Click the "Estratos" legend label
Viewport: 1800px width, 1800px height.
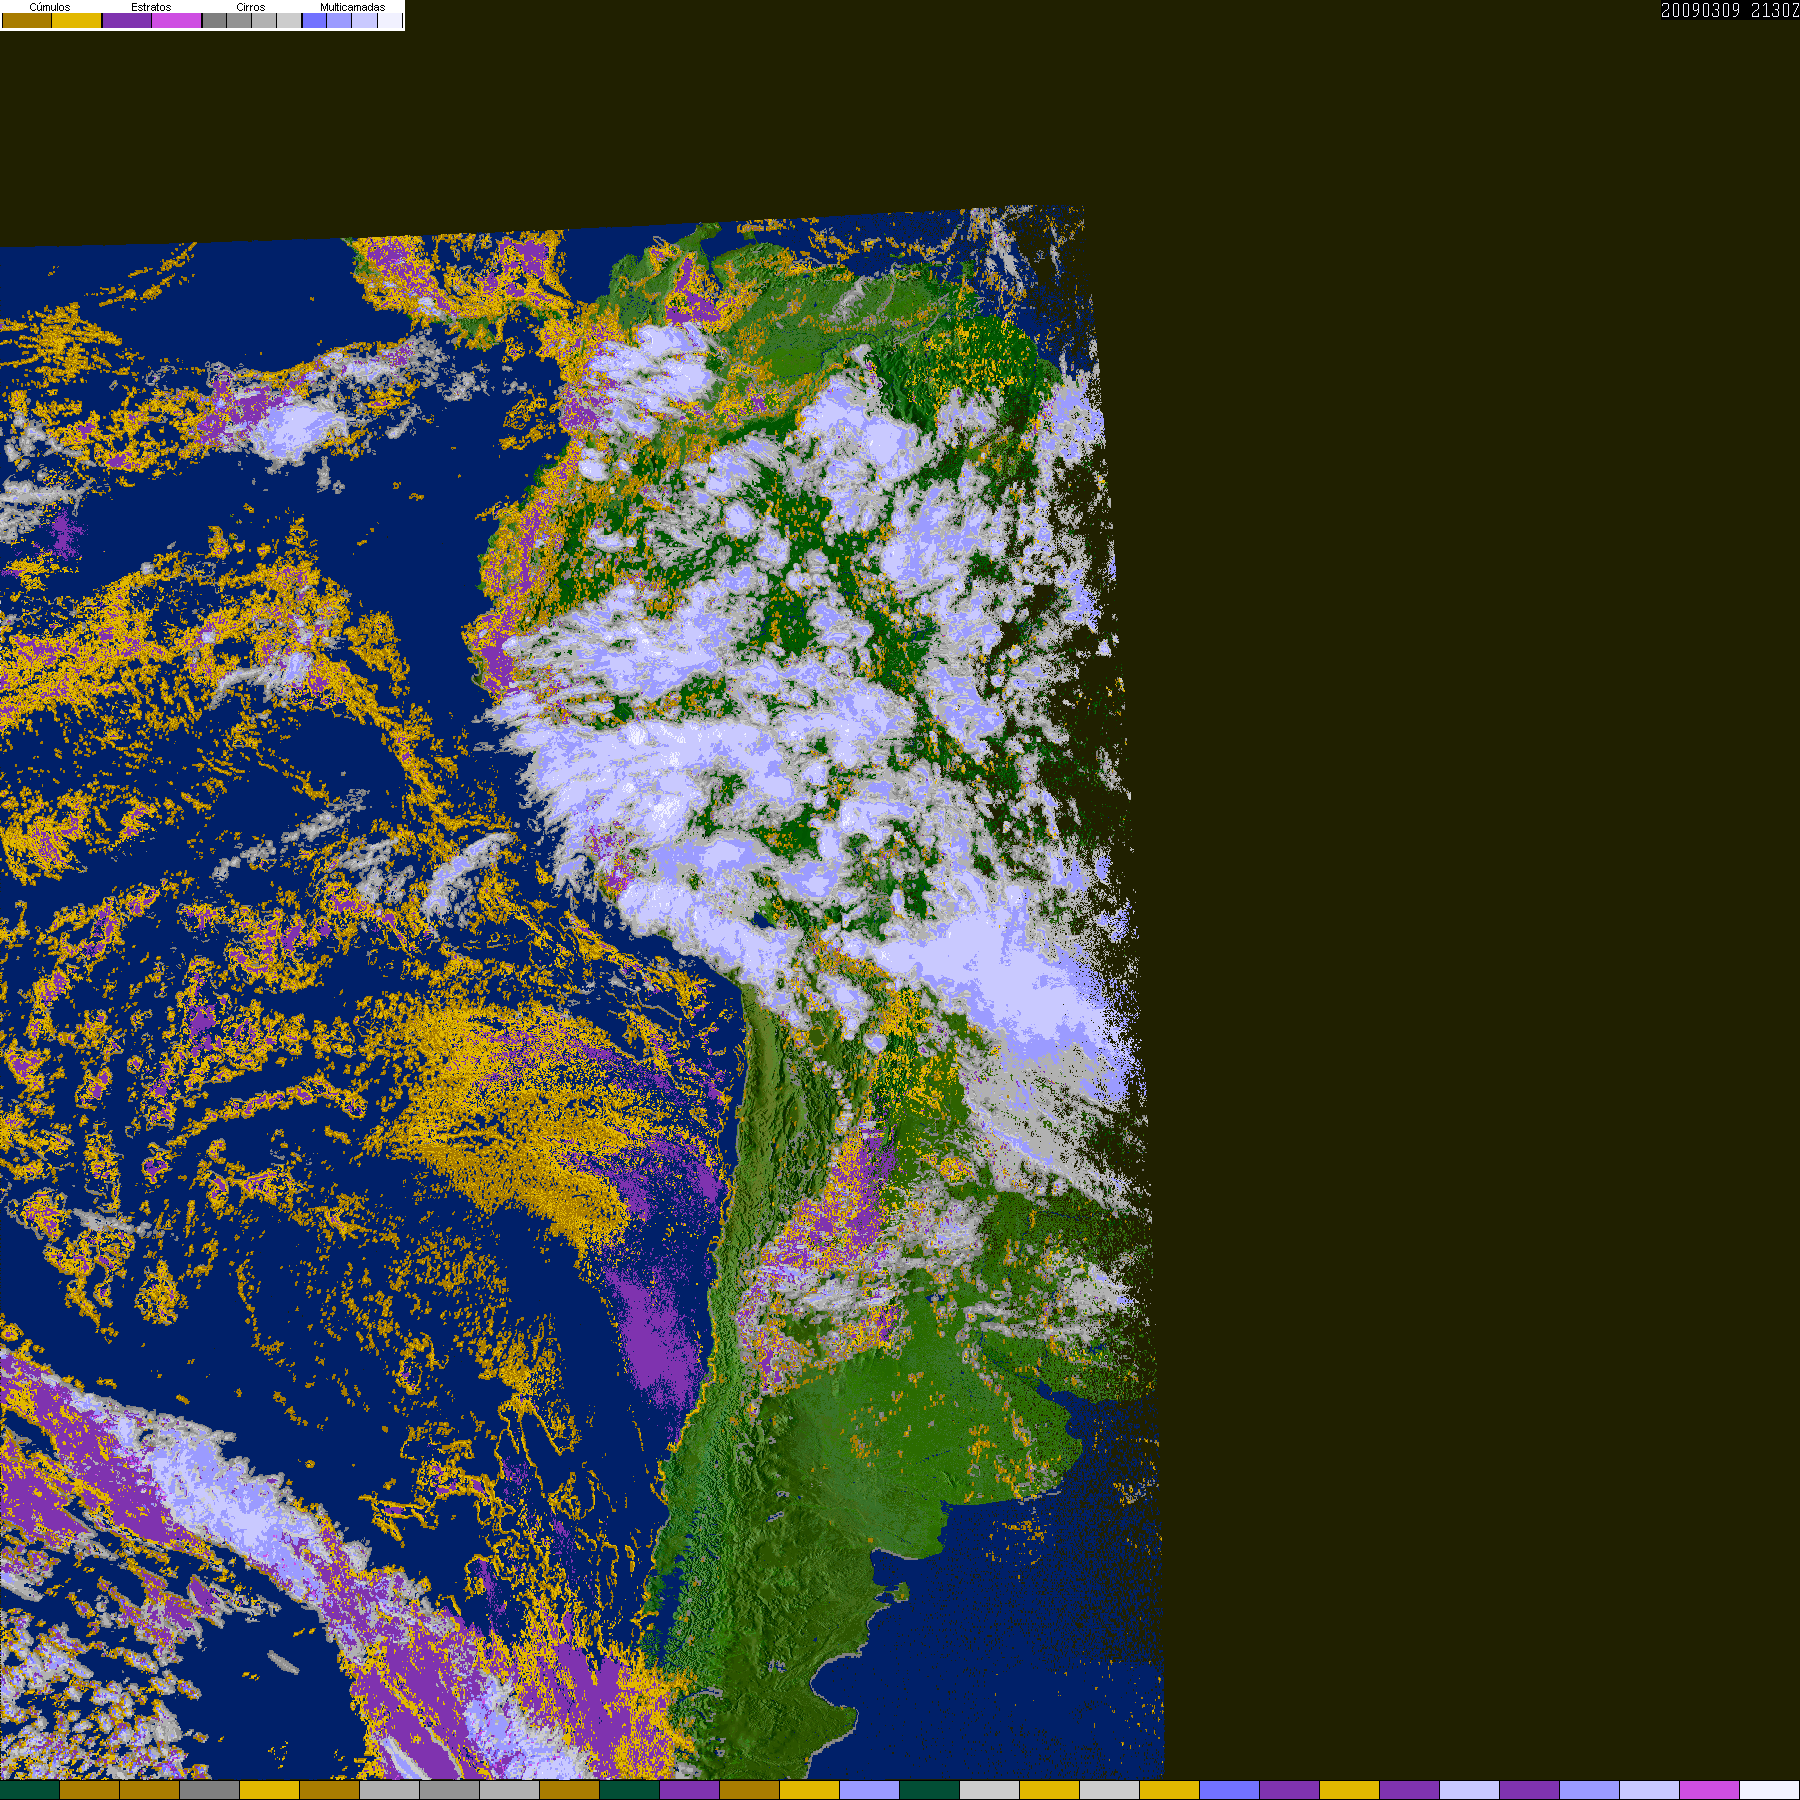coord(151,7)
